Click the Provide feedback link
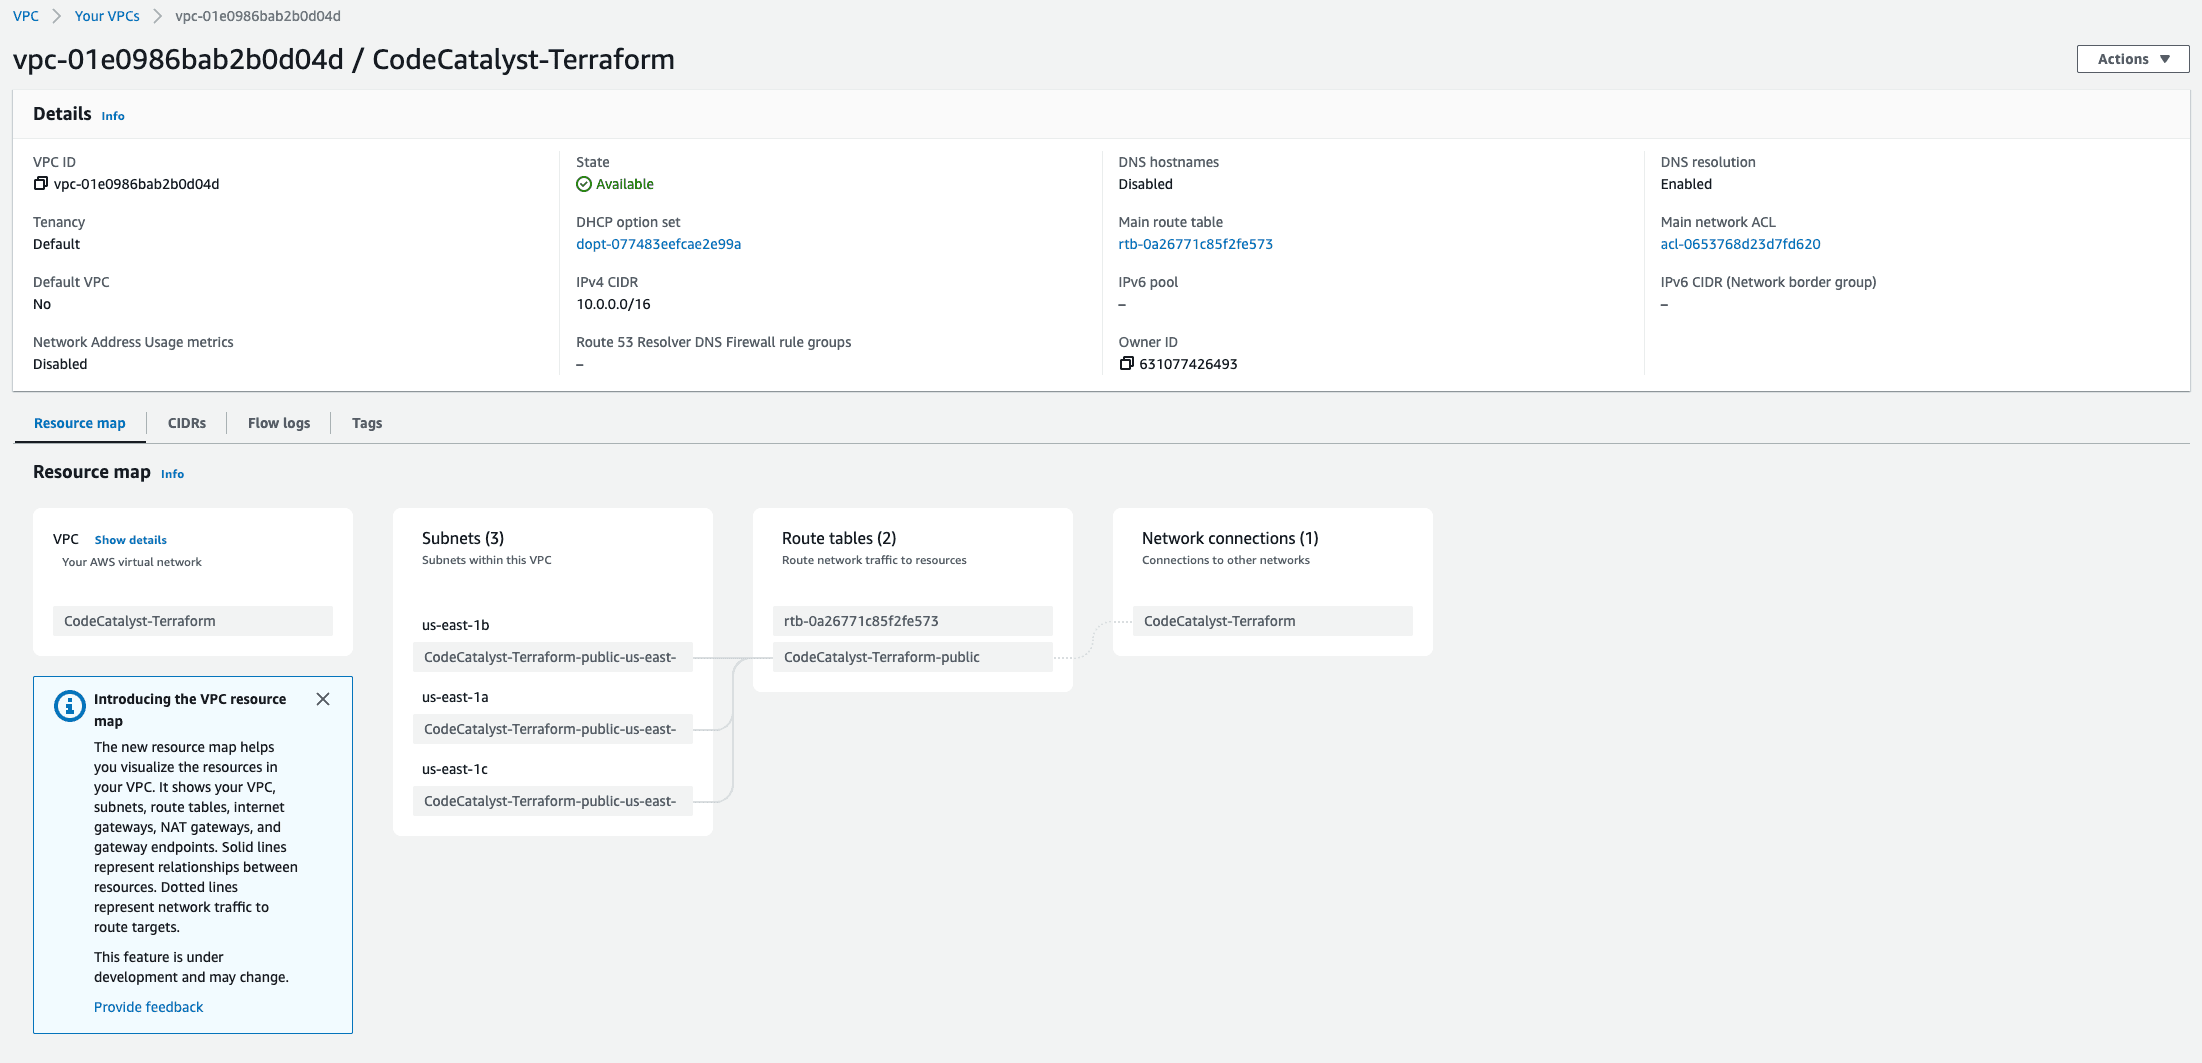2202x1063 pixels. 148,1007
